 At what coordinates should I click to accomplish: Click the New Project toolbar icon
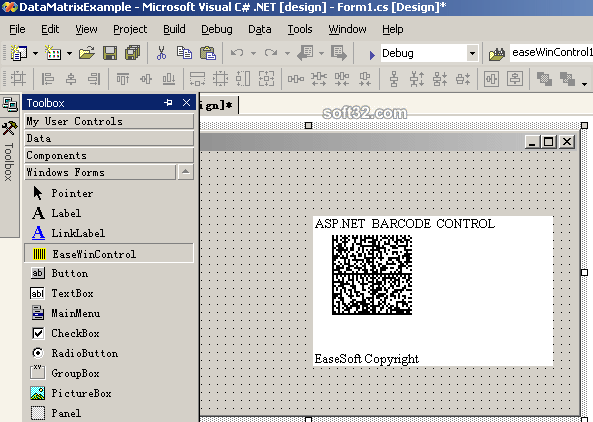(x=19, y=53)
